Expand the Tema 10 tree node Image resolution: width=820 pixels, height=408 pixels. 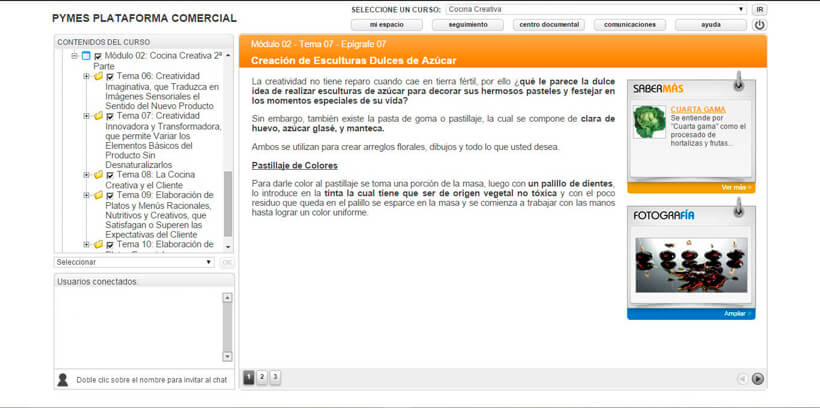pyautogui.click(x=86, y=244)
